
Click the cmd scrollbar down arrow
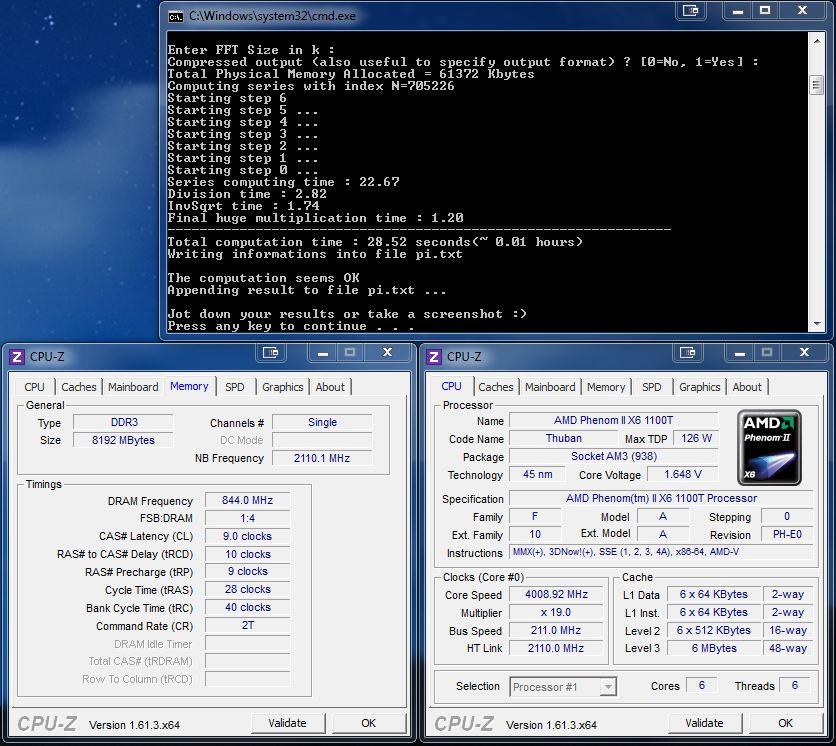(x=816, y=324)
